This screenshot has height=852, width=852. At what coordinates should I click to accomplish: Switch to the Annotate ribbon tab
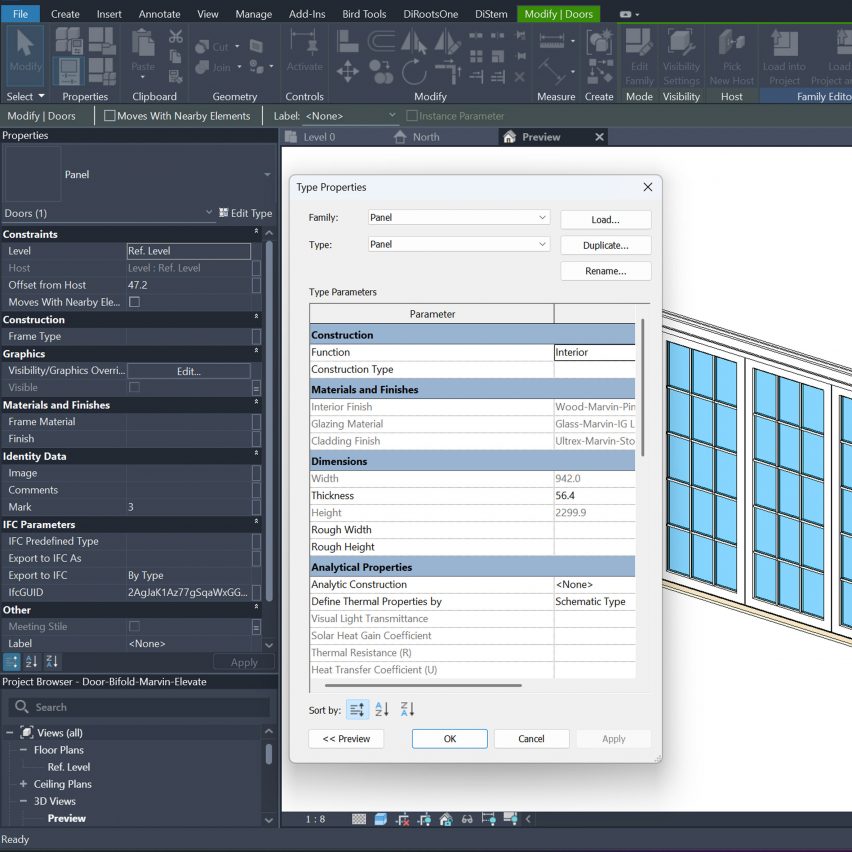[159, 14]
